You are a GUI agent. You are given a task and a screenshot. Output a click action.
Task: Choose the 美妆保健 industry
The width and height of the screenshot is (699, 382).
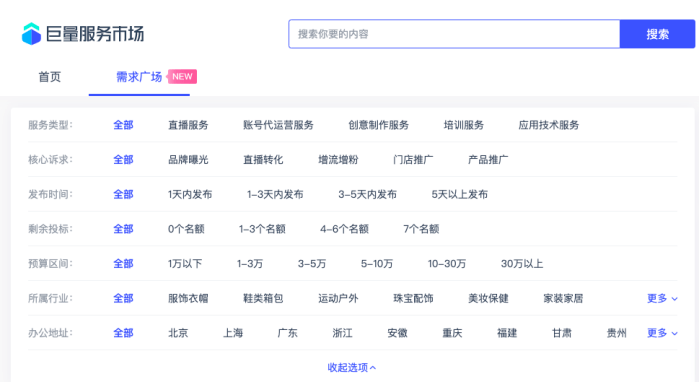tap(488, 298)
